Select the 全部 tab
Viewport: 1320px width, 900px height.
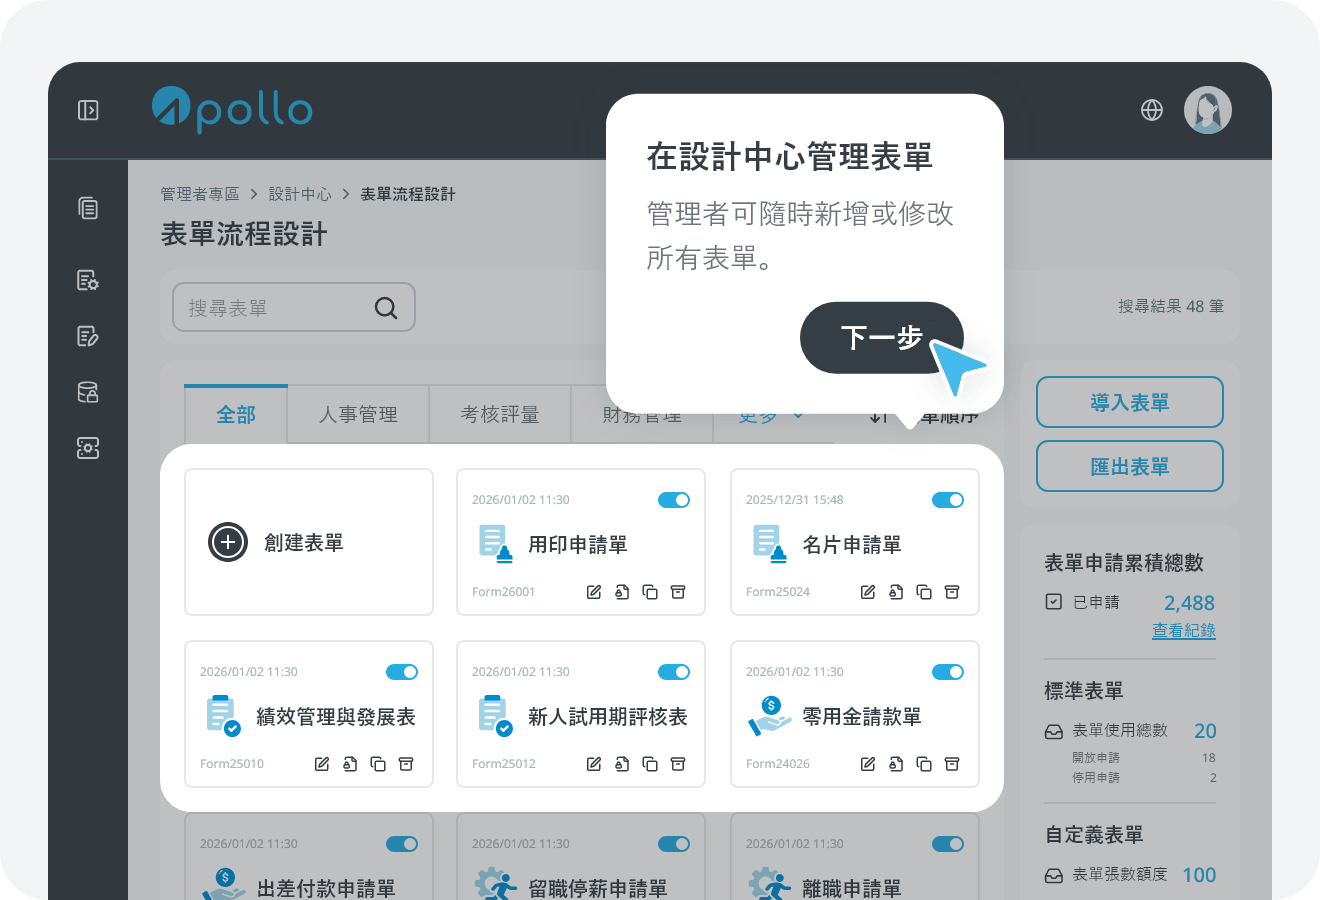click(x=236, y=414)
